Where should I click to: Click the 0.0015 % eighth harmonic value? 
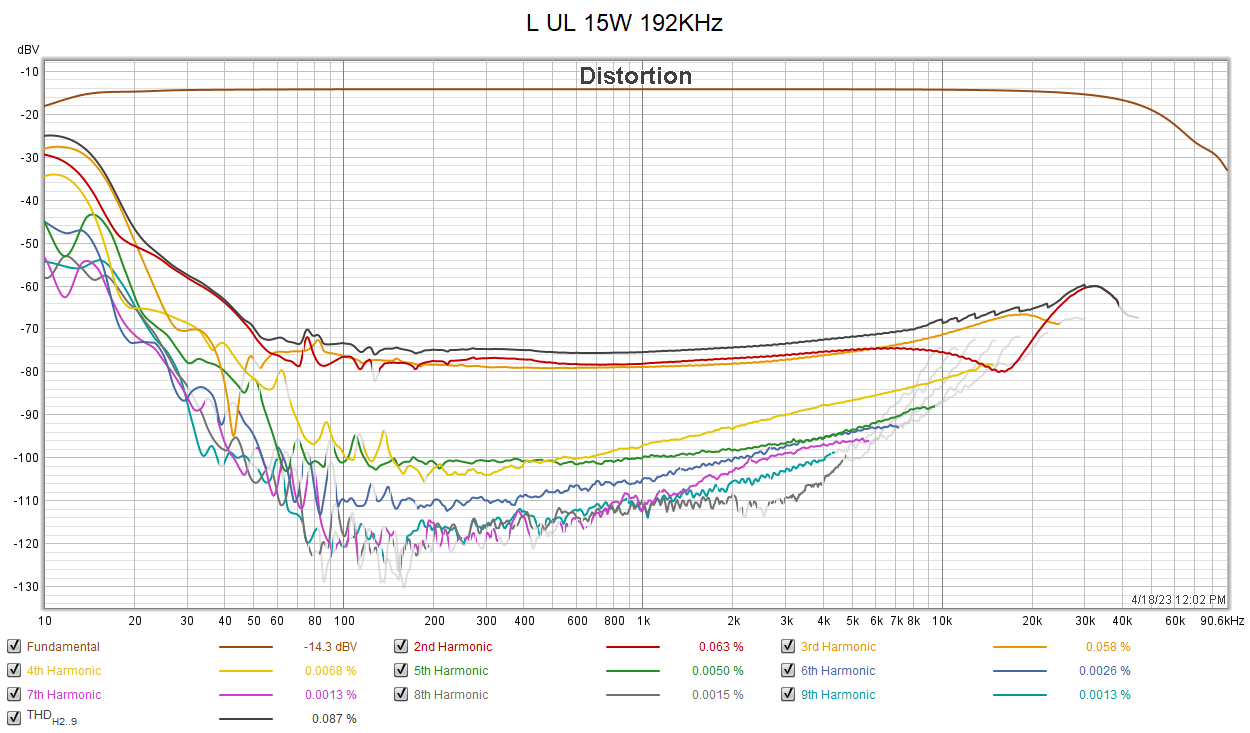click(x=718, y=695)
